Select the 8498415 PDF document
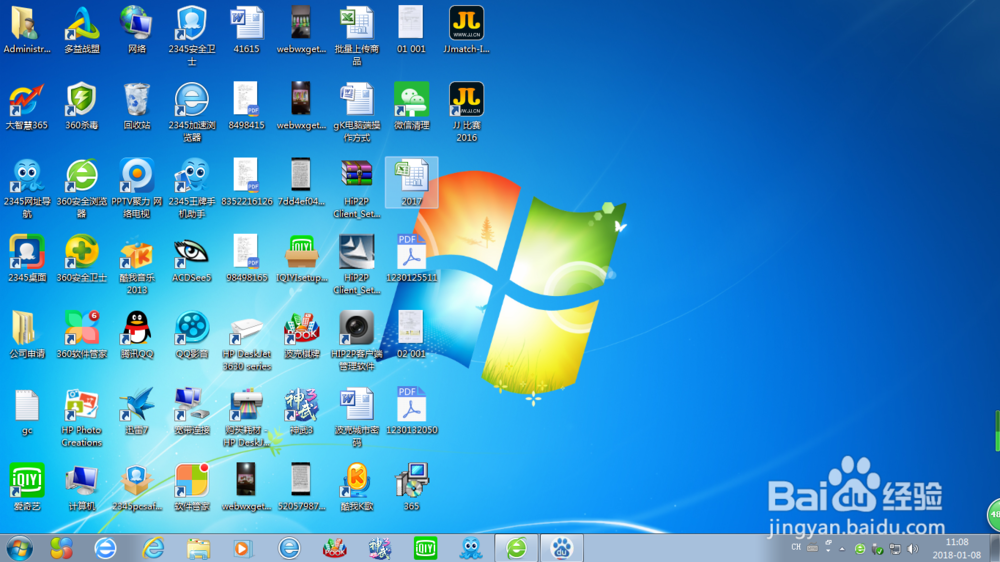 coord(247,107)
